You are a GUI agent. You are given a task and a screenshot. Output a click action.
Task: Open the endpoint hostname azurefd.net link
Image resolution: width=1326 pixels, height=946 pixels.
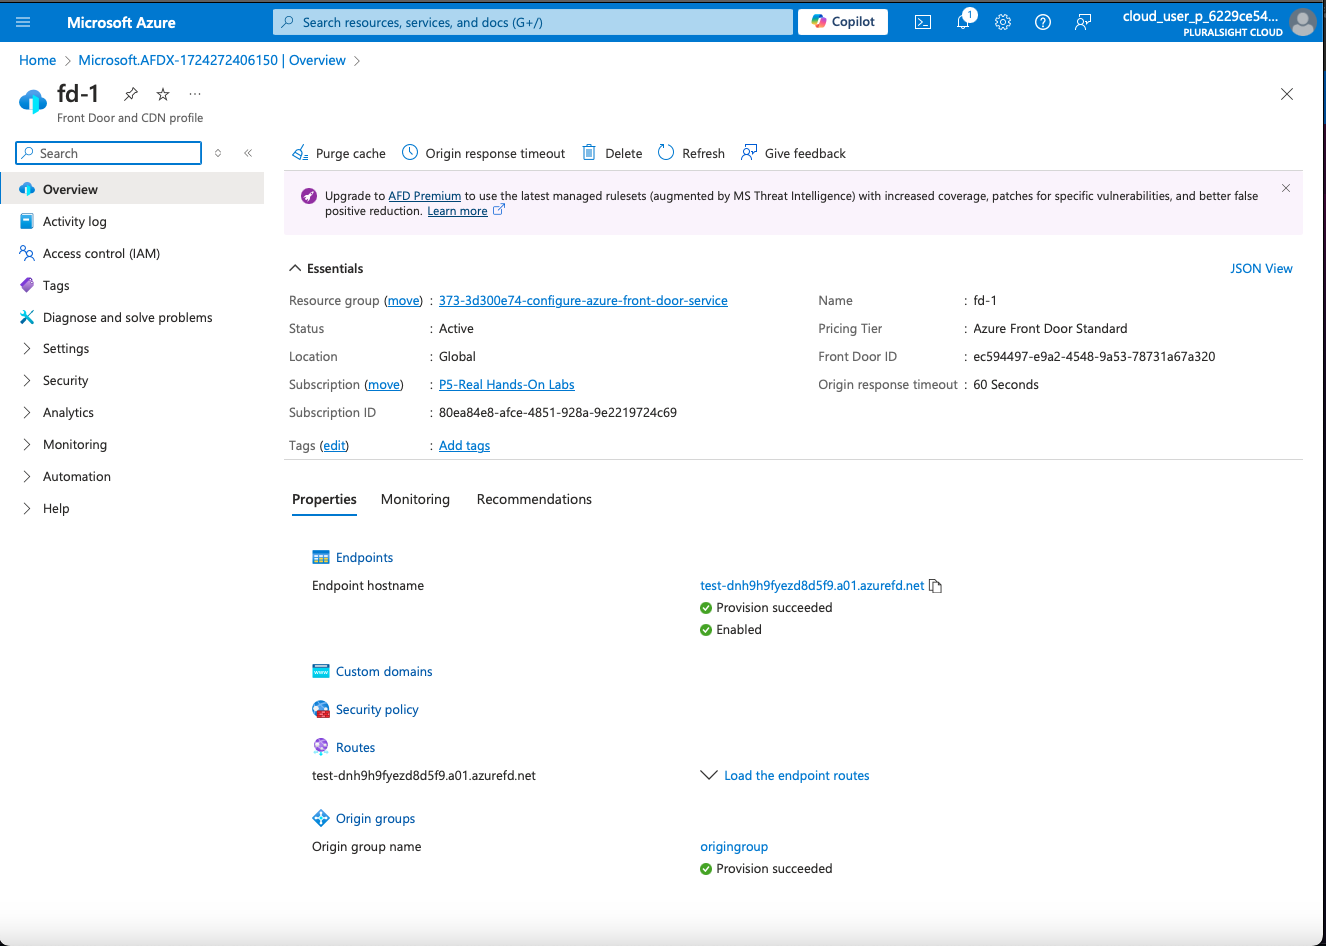812,585
